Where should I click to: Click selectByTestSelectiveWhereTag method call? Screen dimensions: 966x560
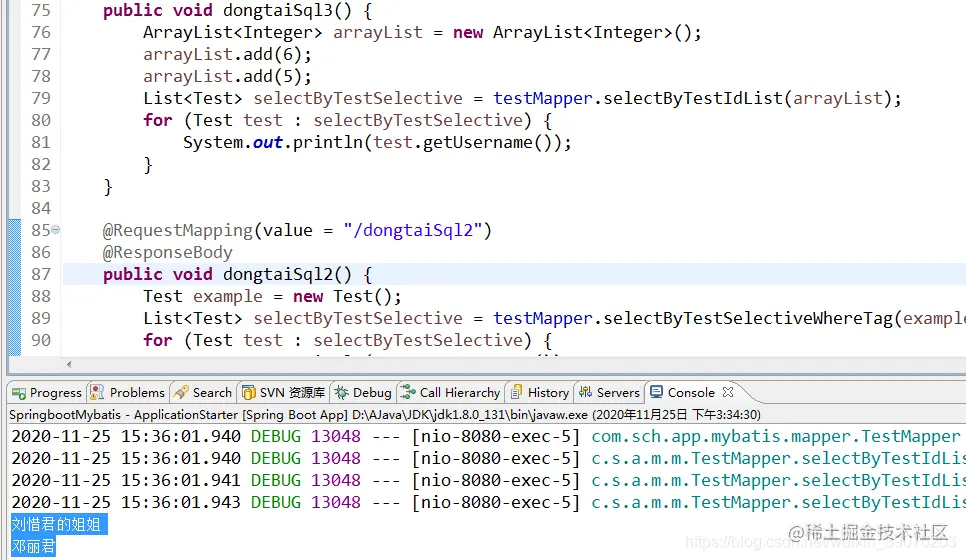[748, 318]
